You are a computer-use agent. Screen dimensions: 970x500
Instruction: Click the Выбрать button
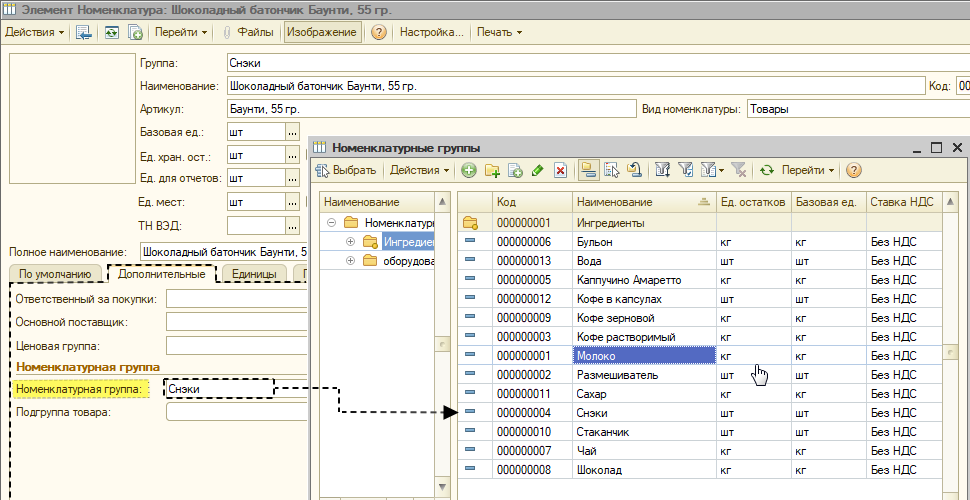pos(346,170)
